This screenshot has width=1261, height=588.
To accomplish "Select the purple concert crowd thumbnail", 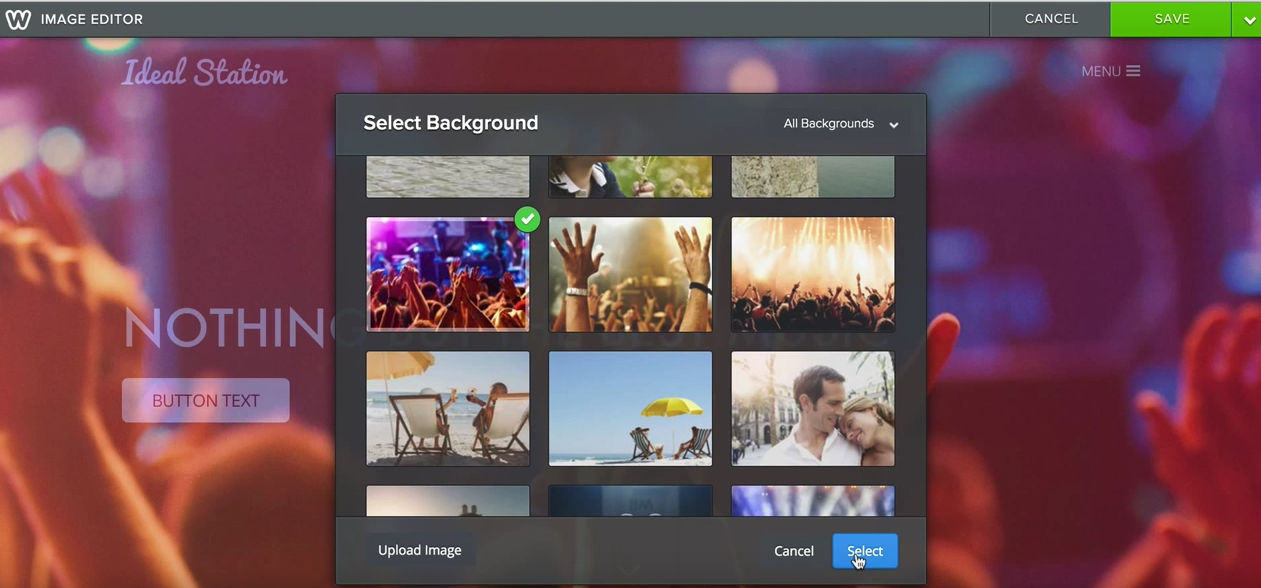I will 448,274.
